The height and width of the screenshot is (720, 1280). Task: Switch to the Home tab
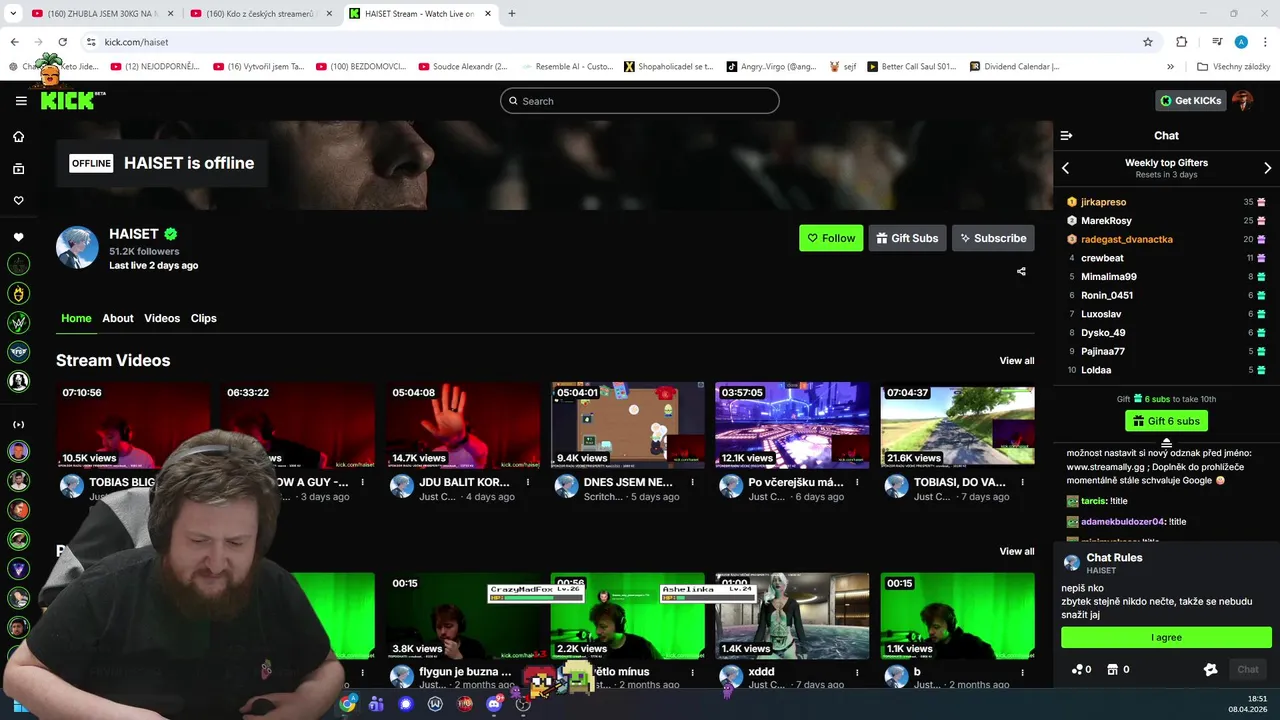tap(76, 318)
